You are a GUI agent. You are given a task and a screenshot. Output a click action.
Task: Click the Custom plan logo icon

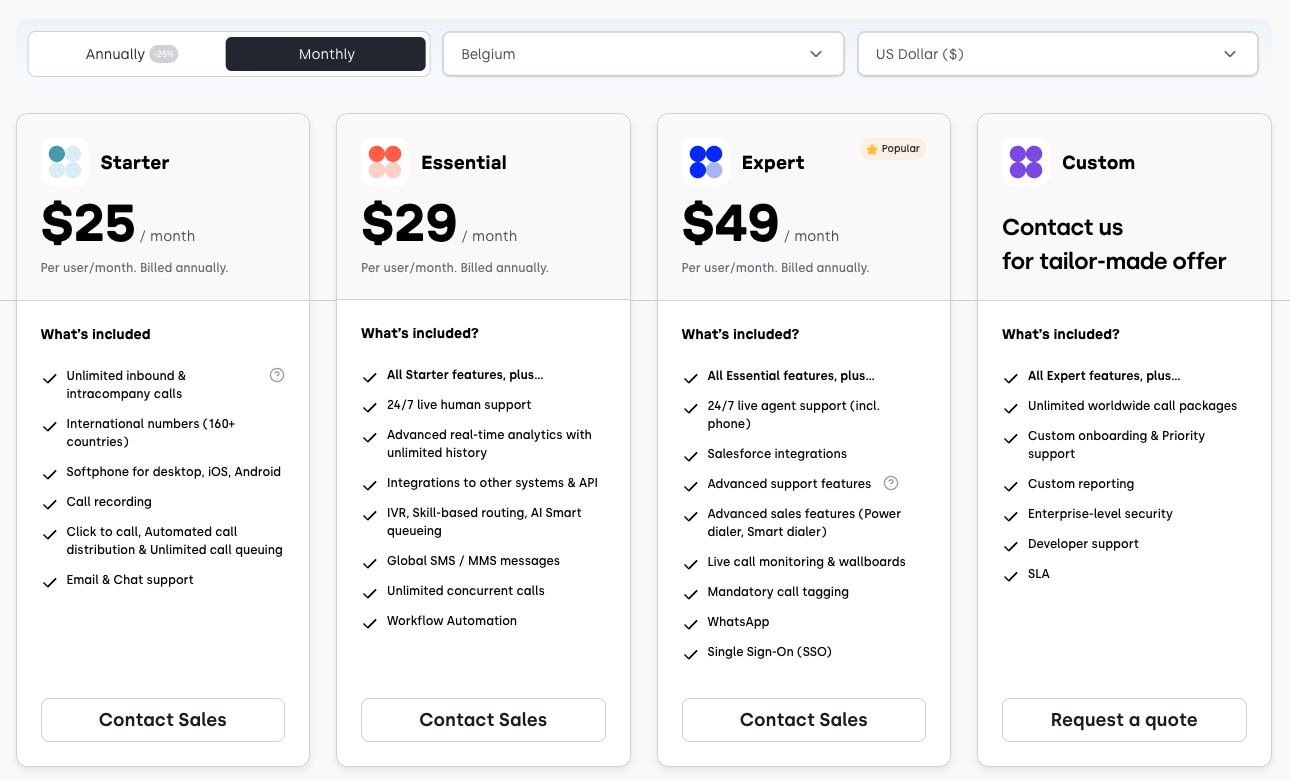1026,162
